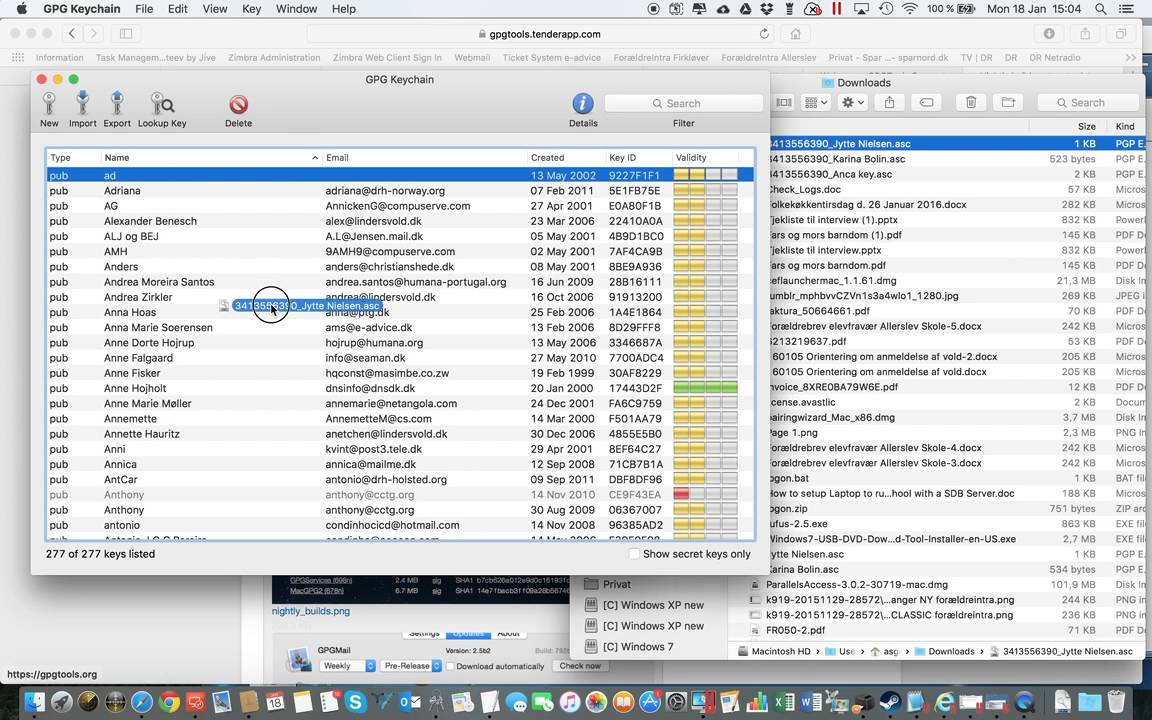Open the Dropbox menu bar icon

click(767, 9)
